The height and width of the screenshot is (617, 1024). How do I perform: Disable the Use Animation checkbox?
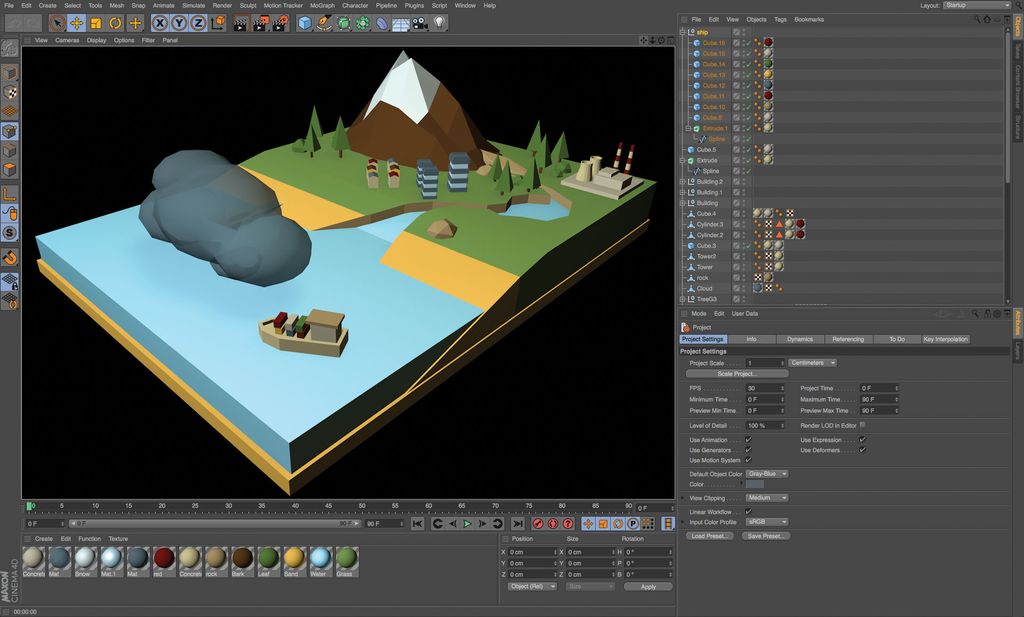click(x=748, y=440)
